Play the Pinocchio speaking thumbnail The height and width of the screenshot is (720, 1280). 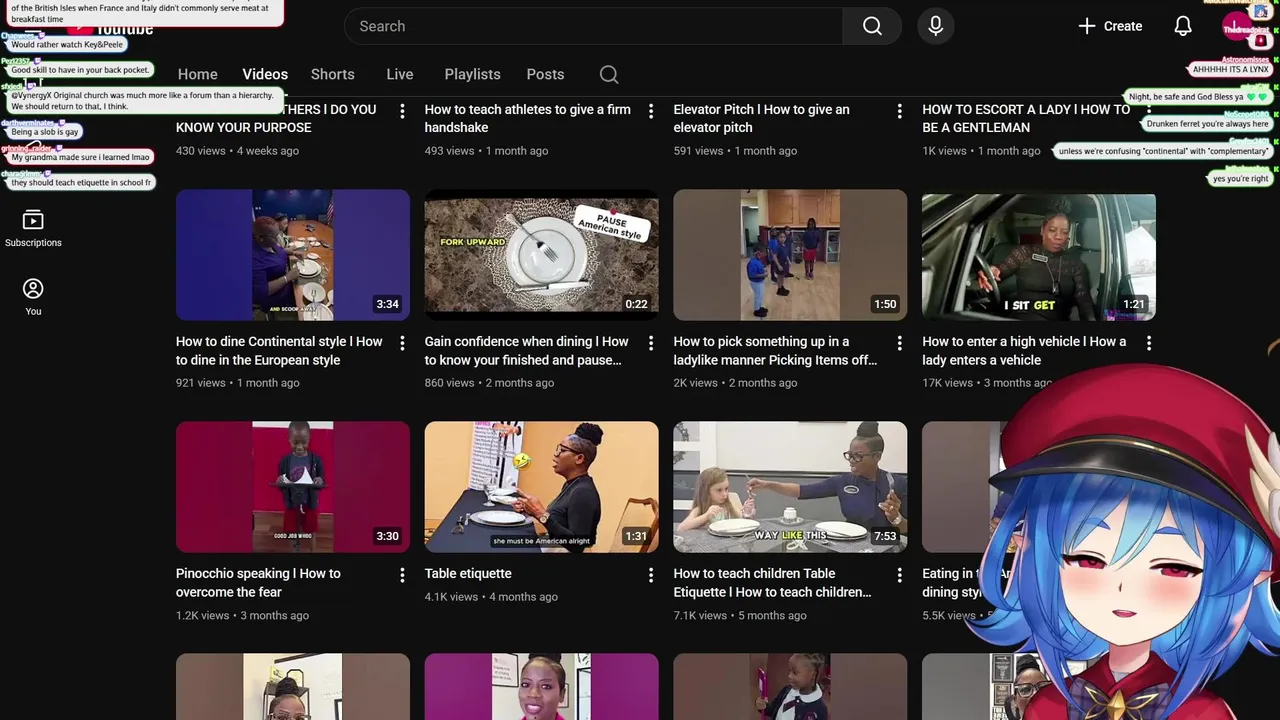pyautogui.click(x=293, y=487)
